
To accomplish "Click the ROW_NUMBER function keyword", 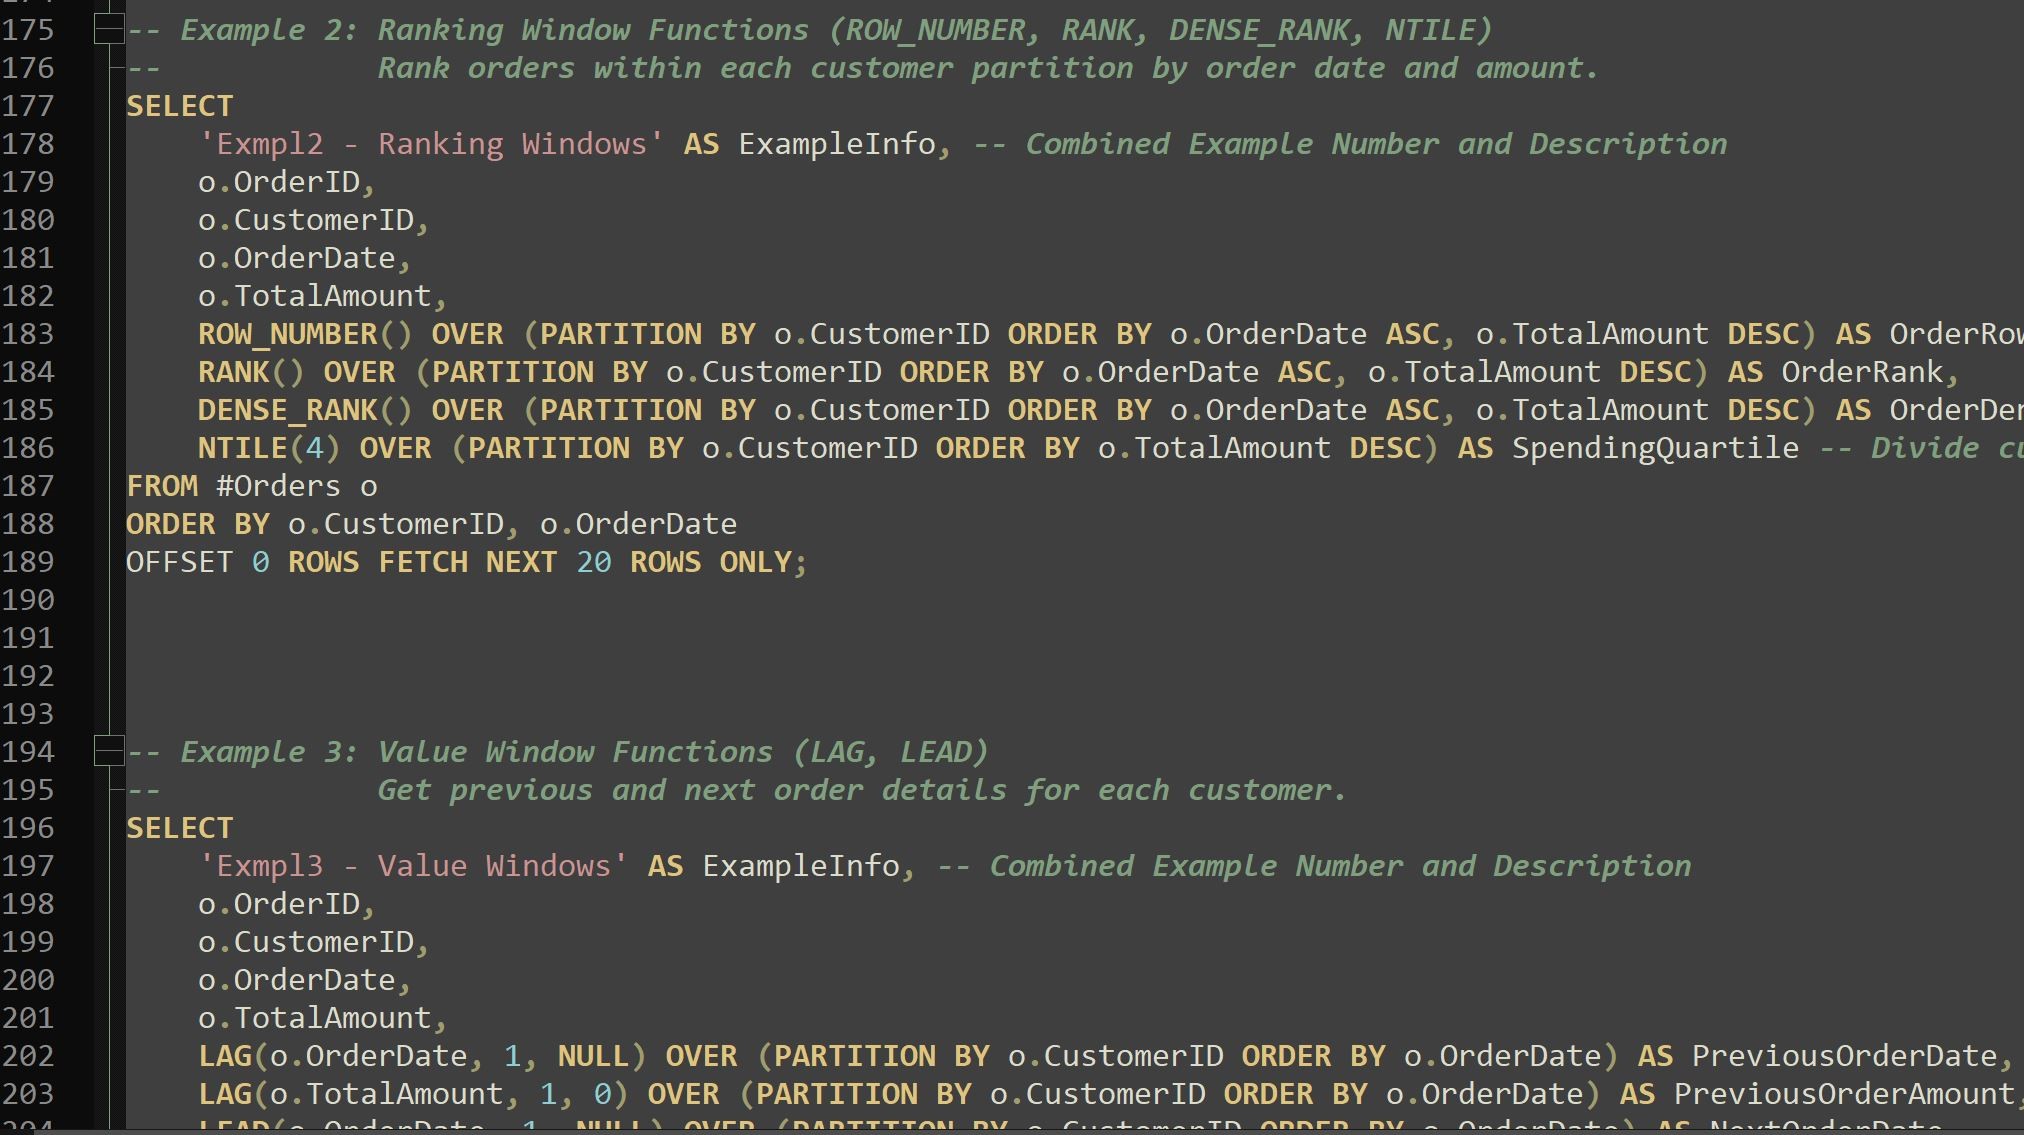I will pyautogui.click(x=288, y=334).
